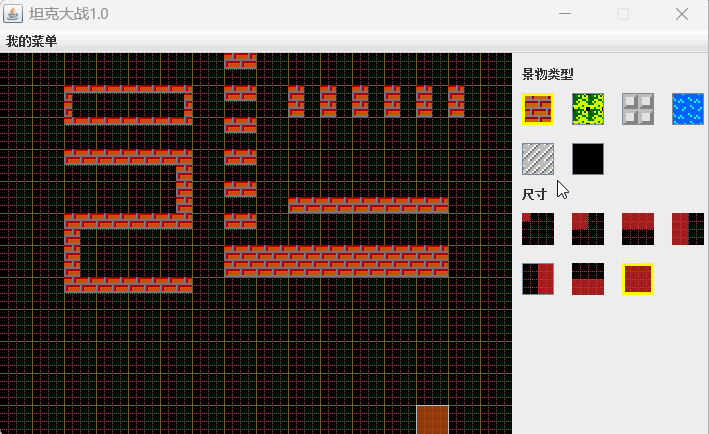Screen dimensions: 709x434
Task: Choose the blue water scenery type
Action: pos(688,109)
